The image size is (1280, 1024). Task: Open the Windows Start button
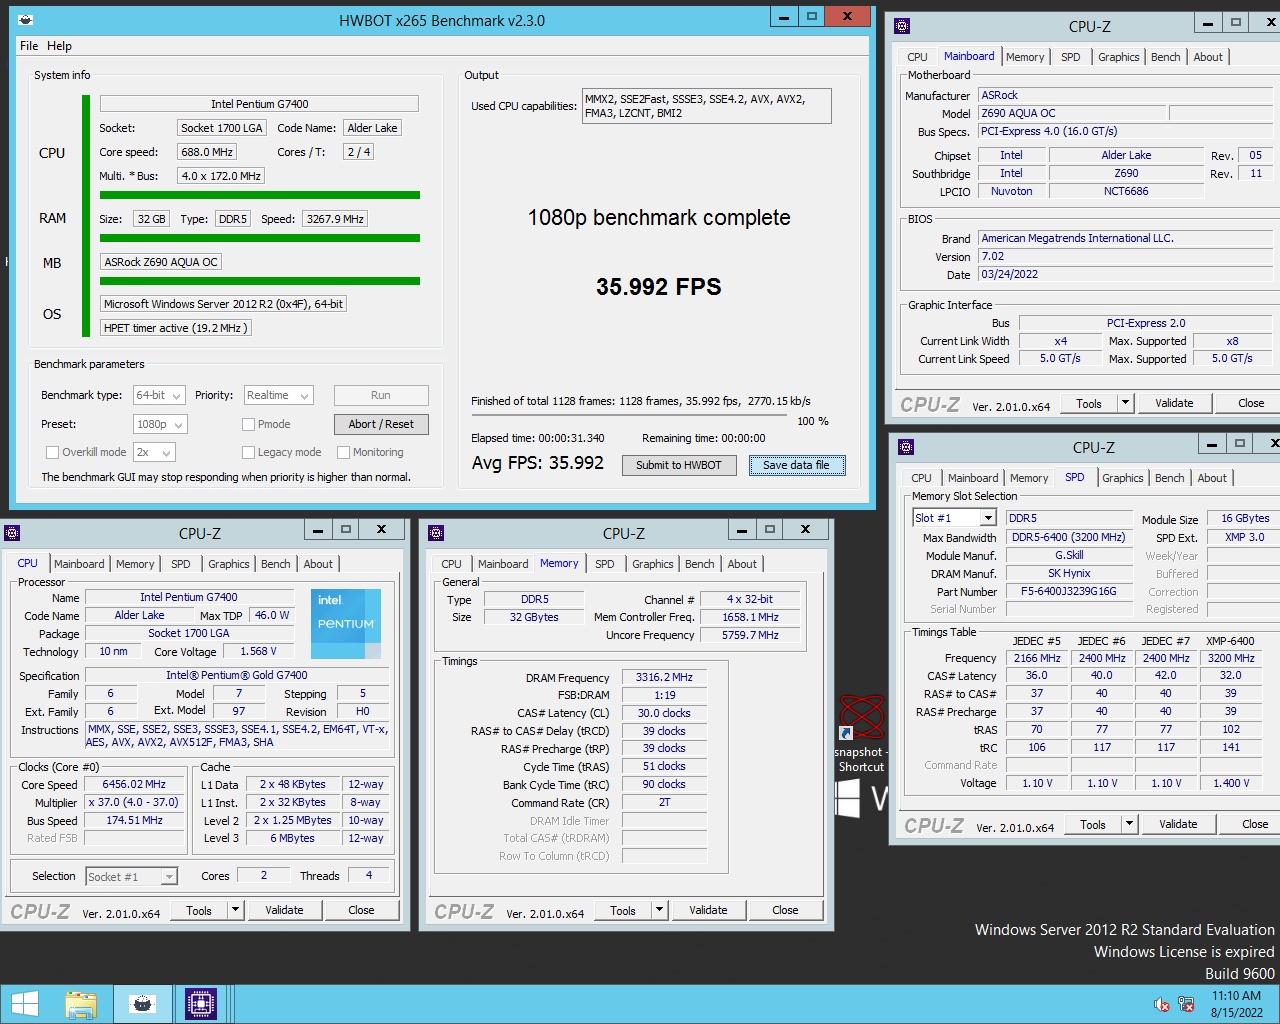pyautogui.click(x=24, y=1004)
